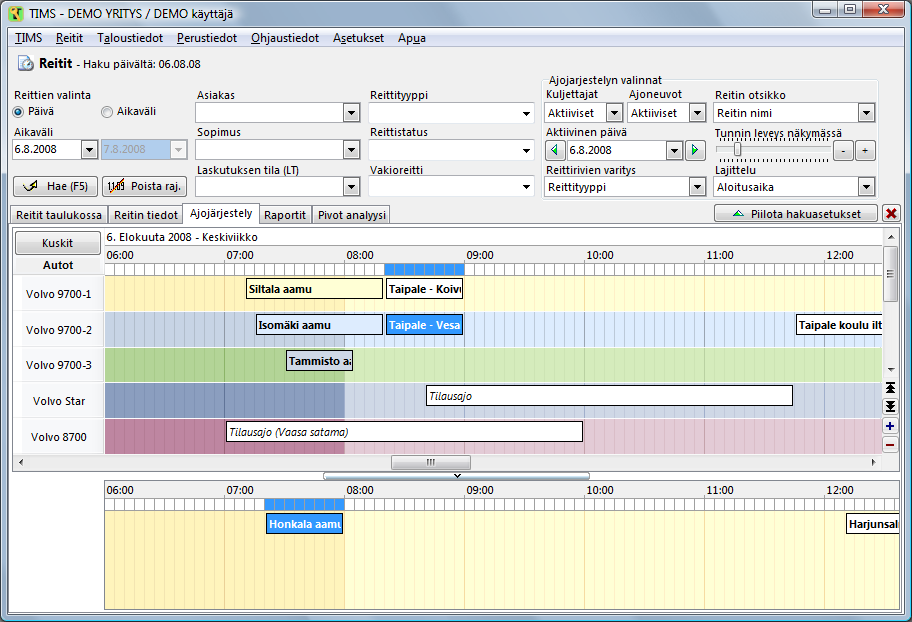Click the Poista raj. button
Image resolution: width=912 pixels, height=622 pixels.
144,186
